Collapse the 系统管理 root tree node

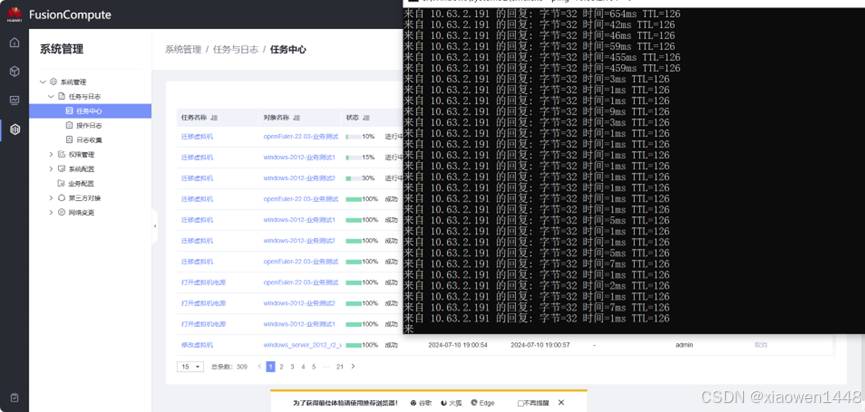click(x=43, y=82)
